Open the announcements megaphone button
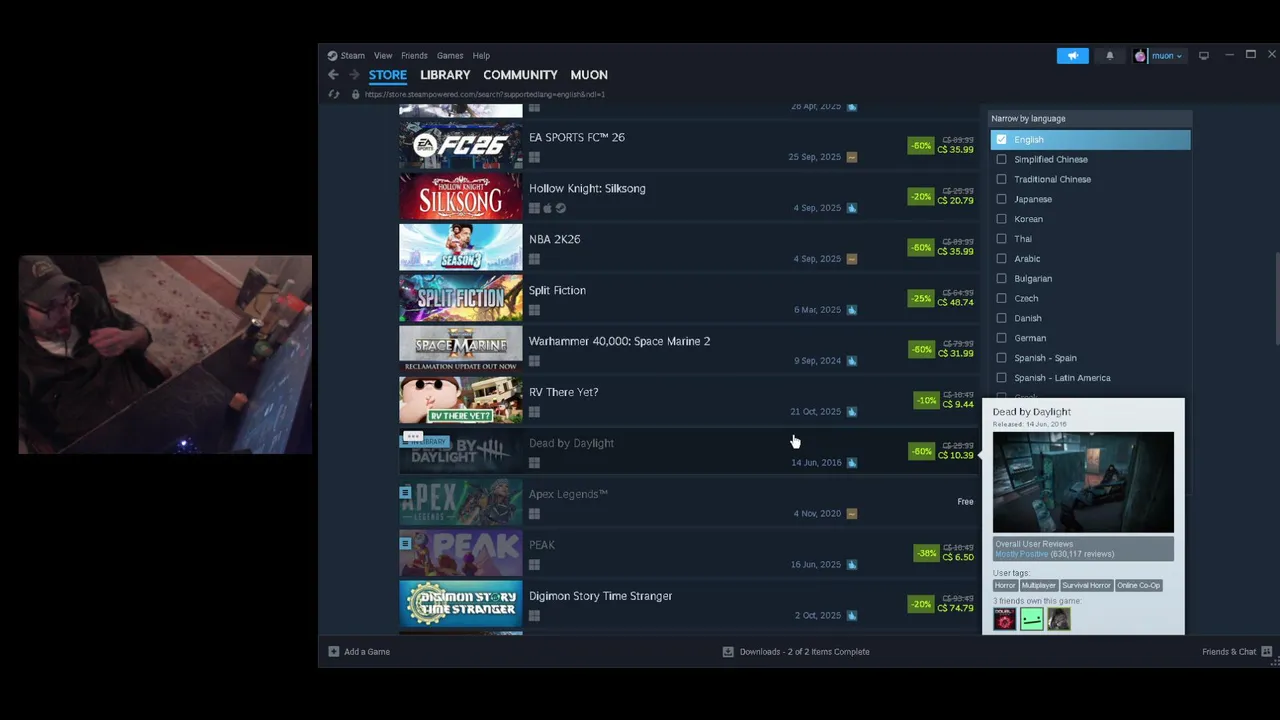 (1072, 56)
